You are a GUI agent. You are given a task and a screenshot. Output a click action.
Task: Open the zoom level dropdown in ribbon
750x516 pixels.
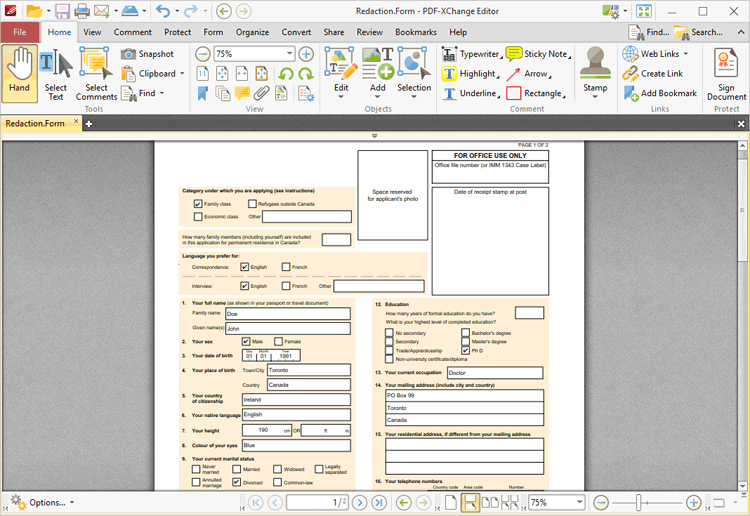(x=289, y=54)
